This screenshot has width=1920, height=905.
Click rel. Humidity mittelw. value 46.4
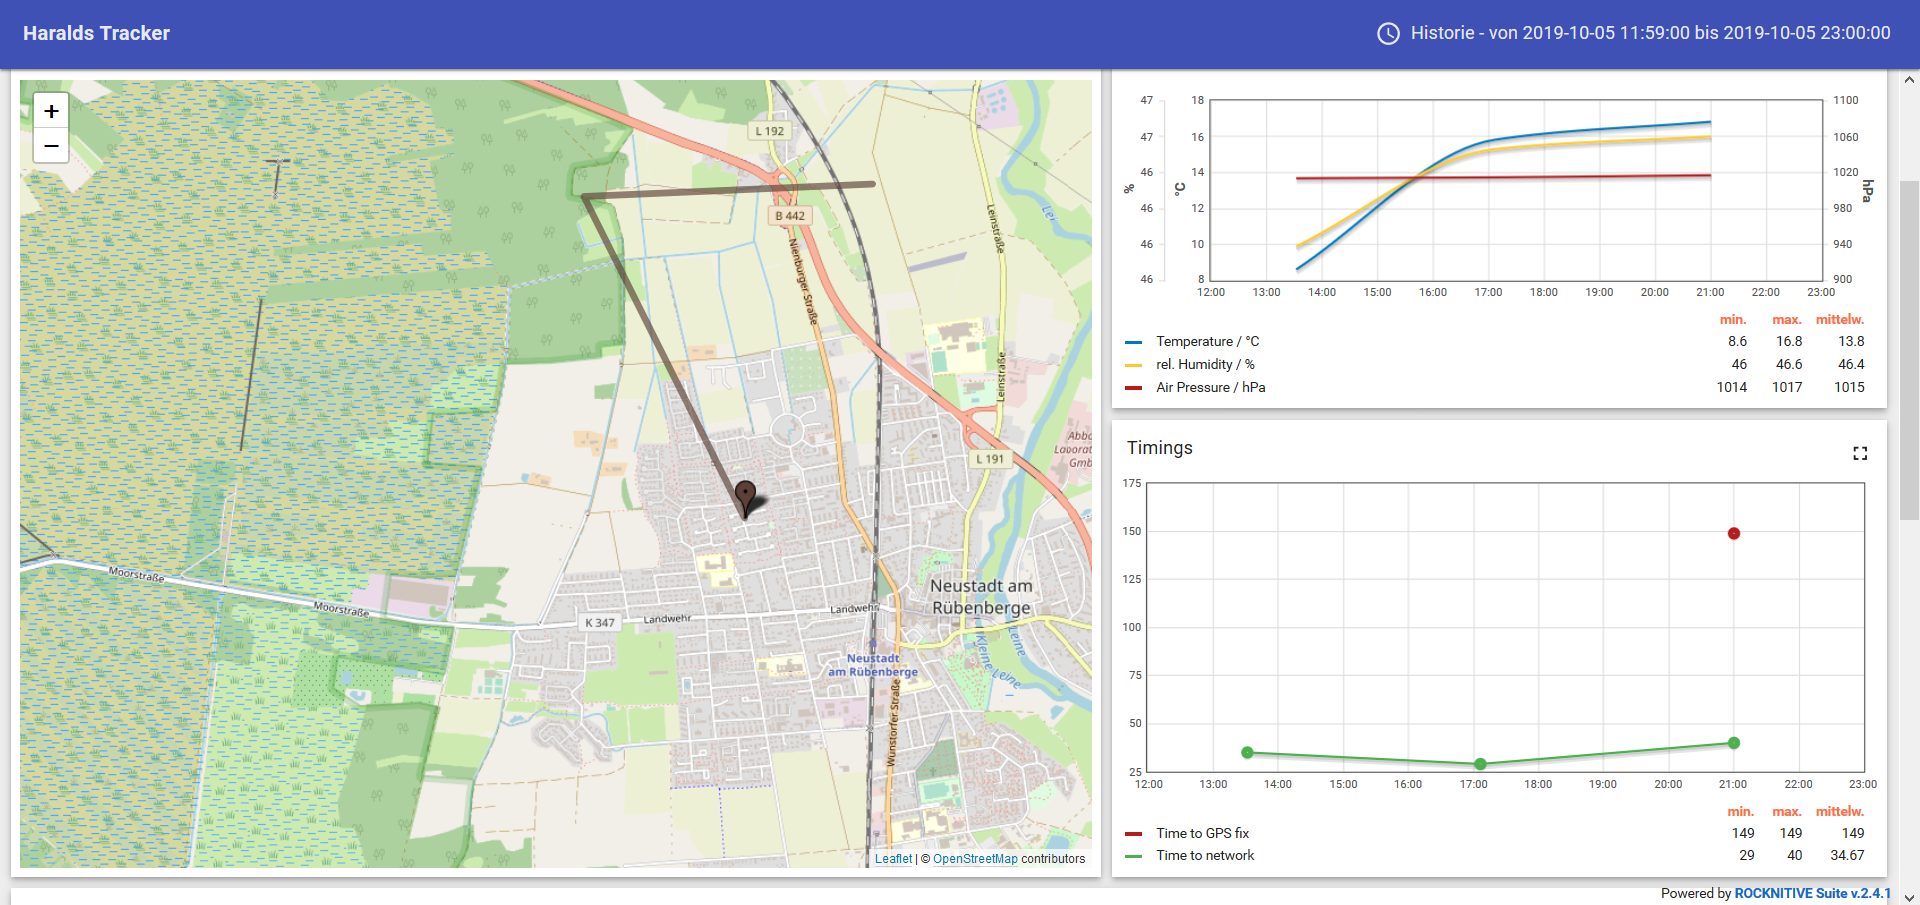coord(1851,364)
